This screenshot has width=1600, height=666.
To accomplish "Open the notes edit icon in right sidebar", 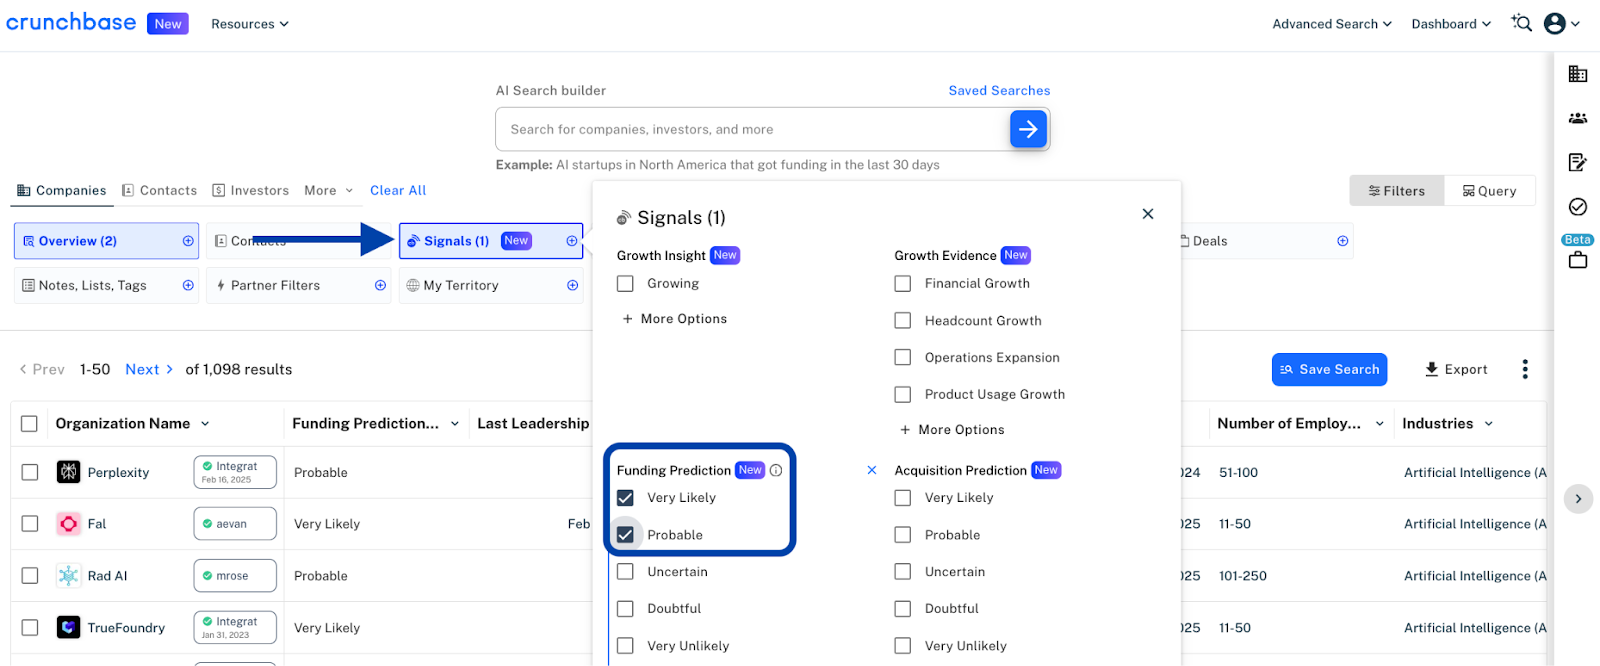I will click(1578, 162).
